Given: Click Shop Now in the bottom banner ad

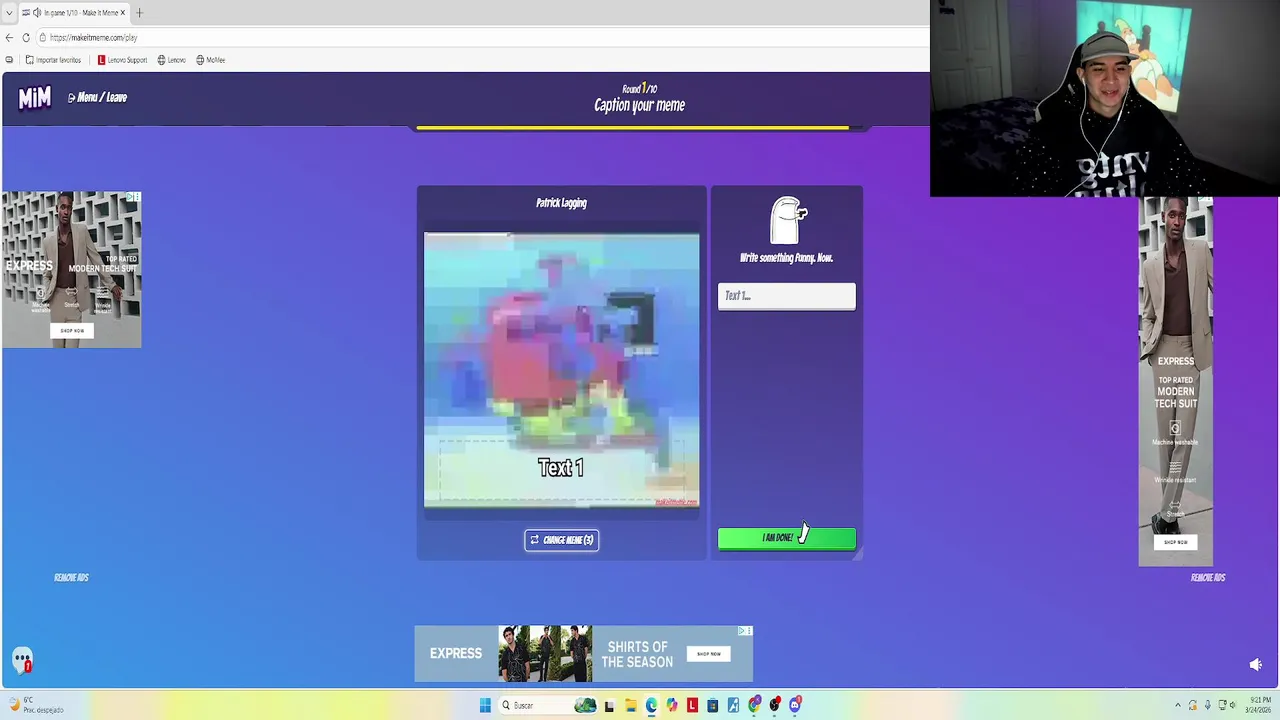Looking at the screenshot, I should pos(708,654).
